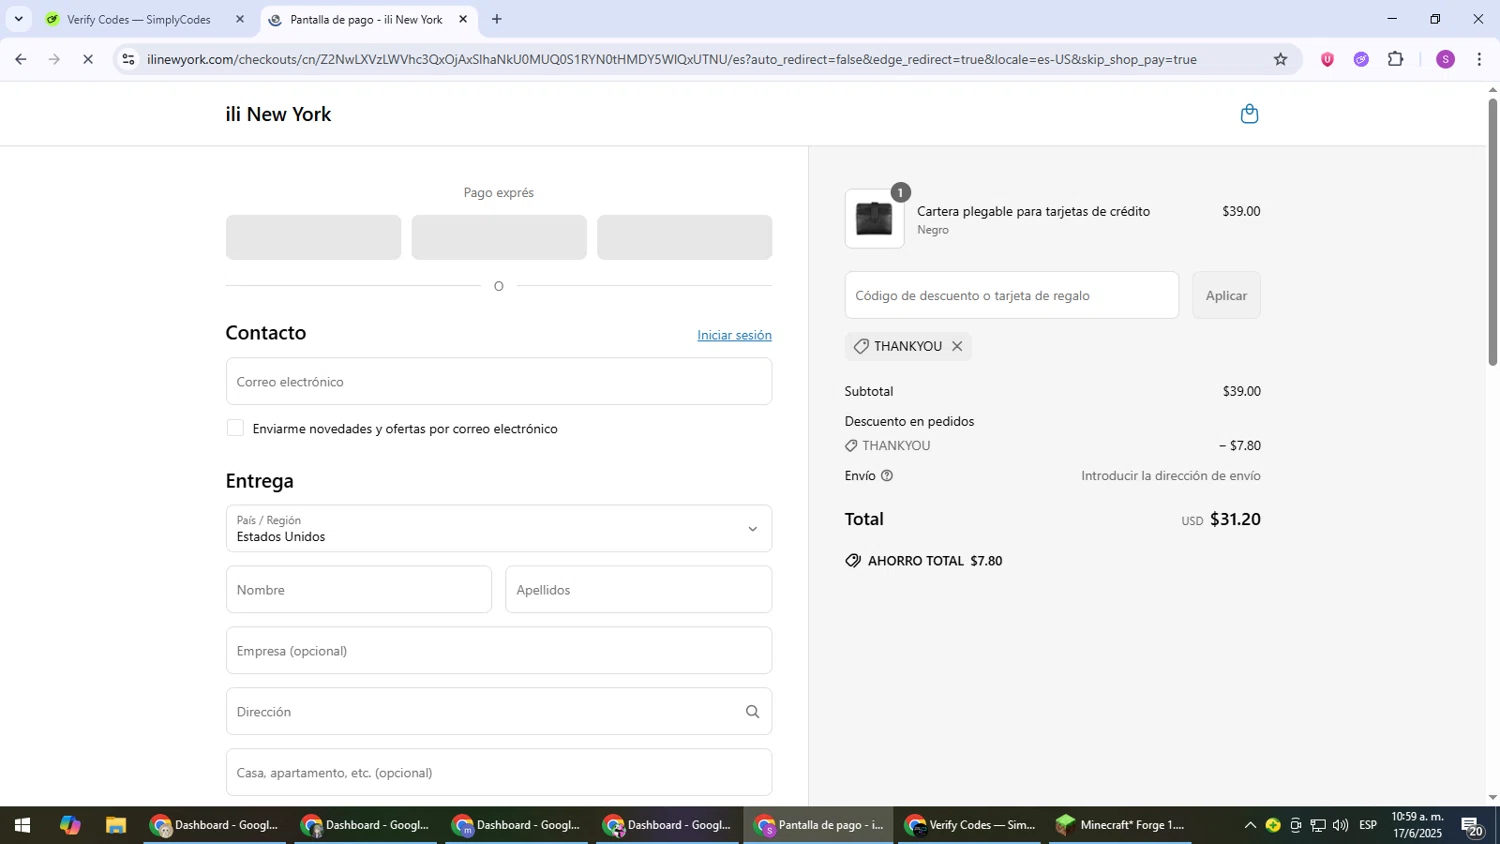The width and height of the screenshot is (1500, 844).
Task: Click the address search magnifier icon
Action: (x=752, y=712)
